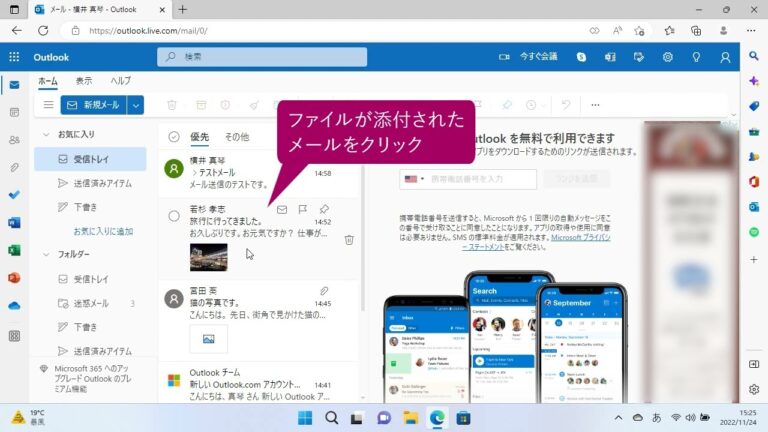768x432 pixels.
Task: Open the People contacts icon
Action: (14, 140)
